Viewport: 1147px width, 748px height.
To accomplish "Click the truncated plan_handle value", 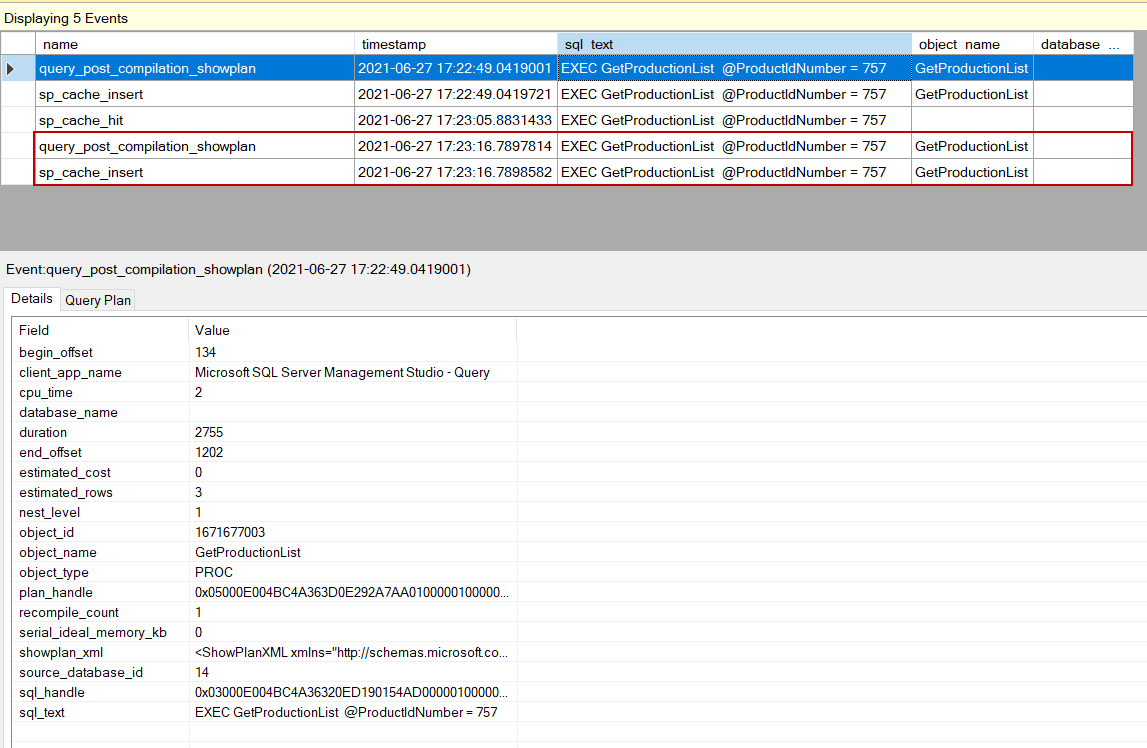I will click(x=350, y=592).
